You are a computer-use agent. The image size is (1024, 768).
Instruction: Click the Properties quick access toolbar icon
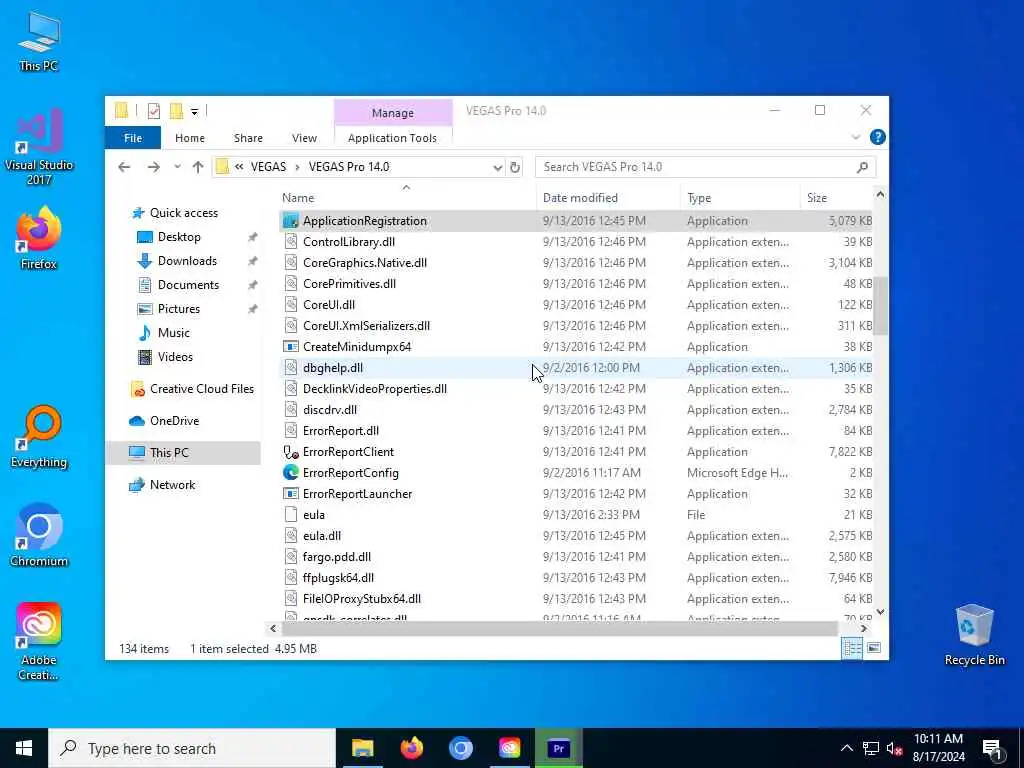click(x=153, y=111)
